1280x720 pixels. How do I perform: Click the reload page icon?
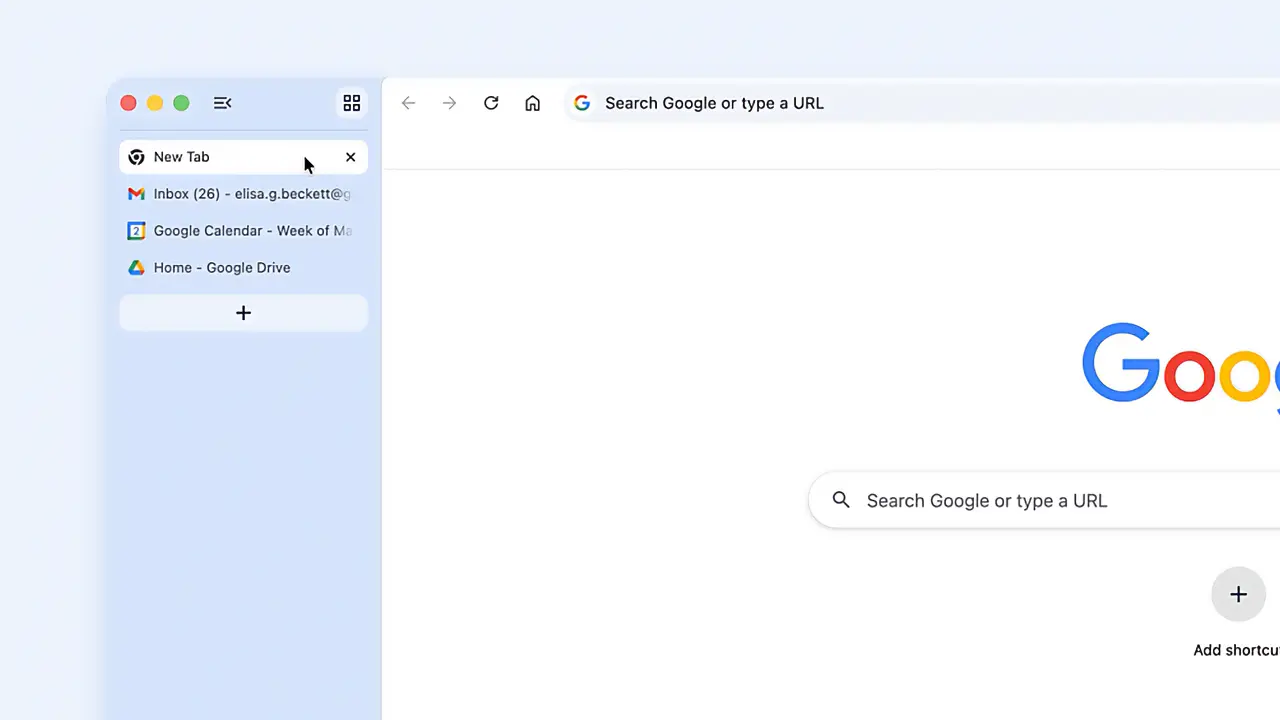490,103
